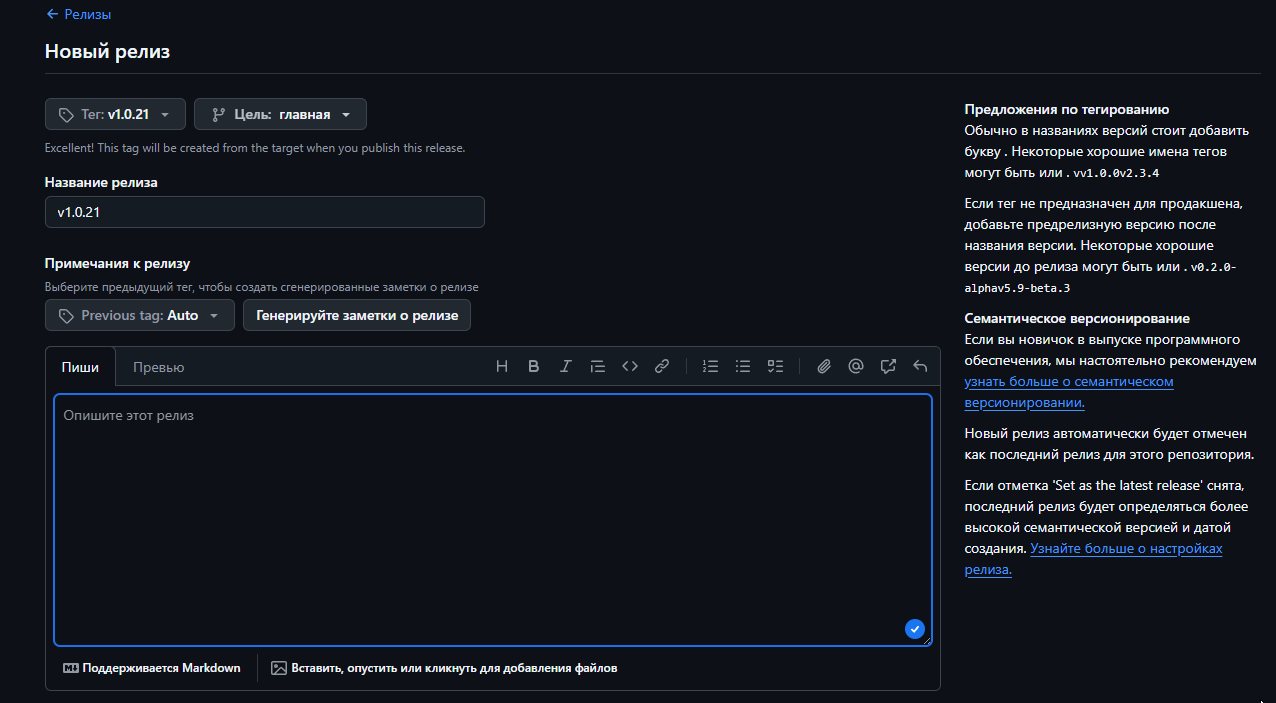Click Вставить, опустить или кликнуть для добавления файлов
This screenshot has height=703, width=1276.
(x=444, y=668)
